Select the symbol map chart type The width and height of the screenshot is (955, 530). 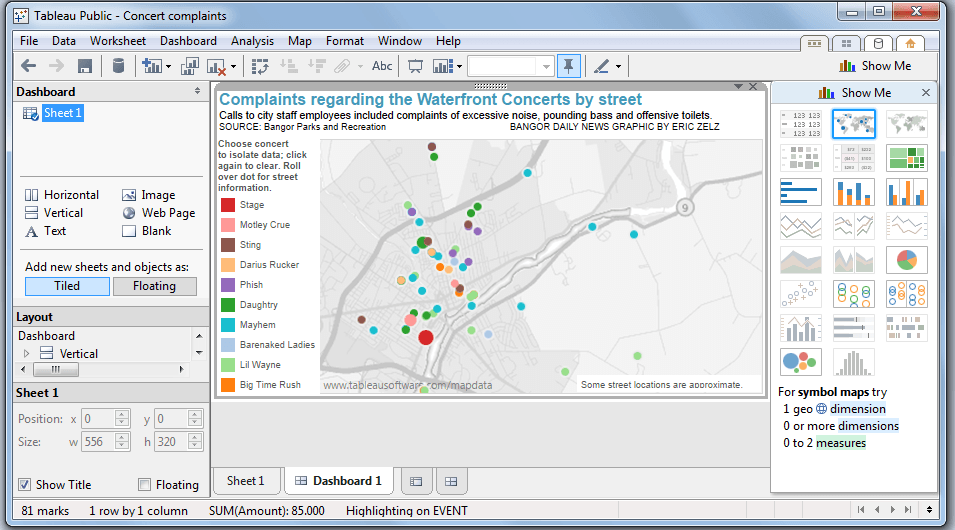coord(854,124)
